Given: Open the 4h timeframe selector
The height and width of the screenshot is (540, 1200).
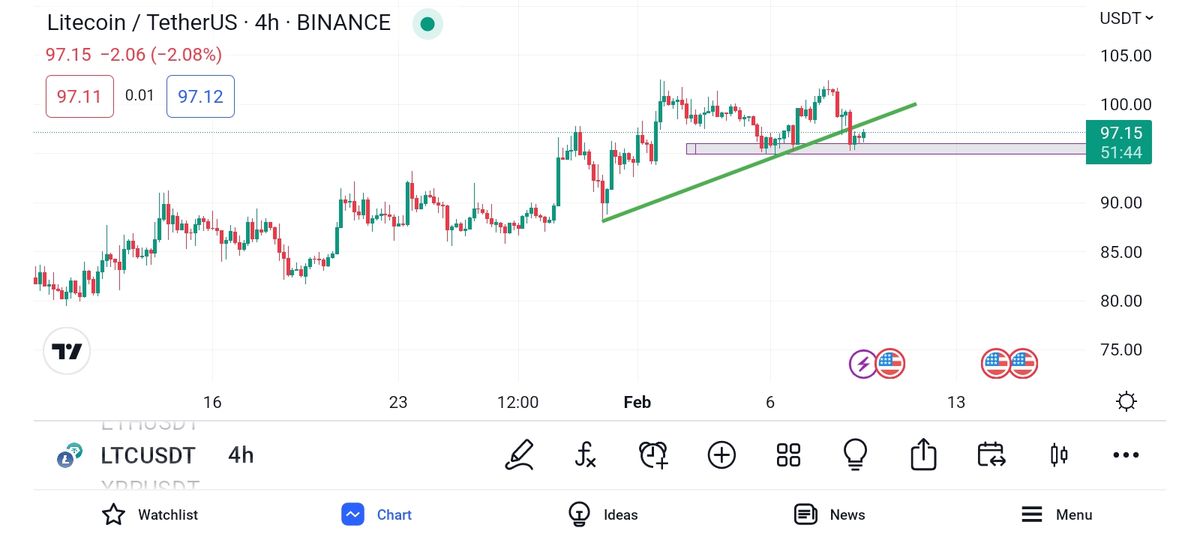Looking at the screenshot, I should tap(241, 456).
